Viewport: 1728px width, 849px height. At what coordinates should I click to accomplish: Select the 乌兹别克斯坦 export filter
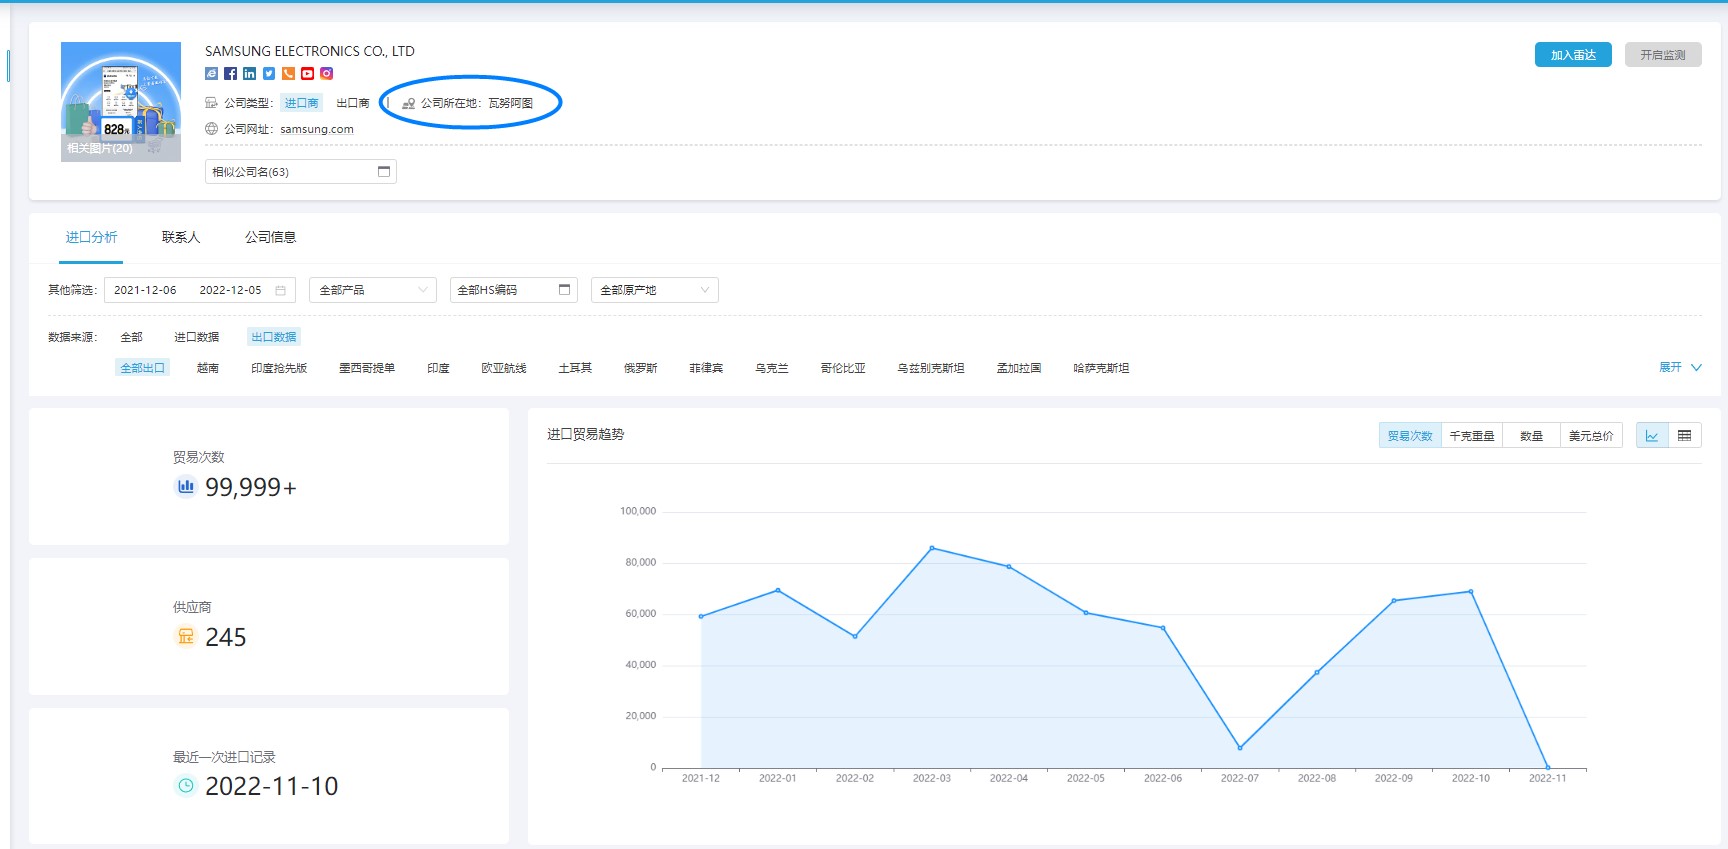pos(931,368)
